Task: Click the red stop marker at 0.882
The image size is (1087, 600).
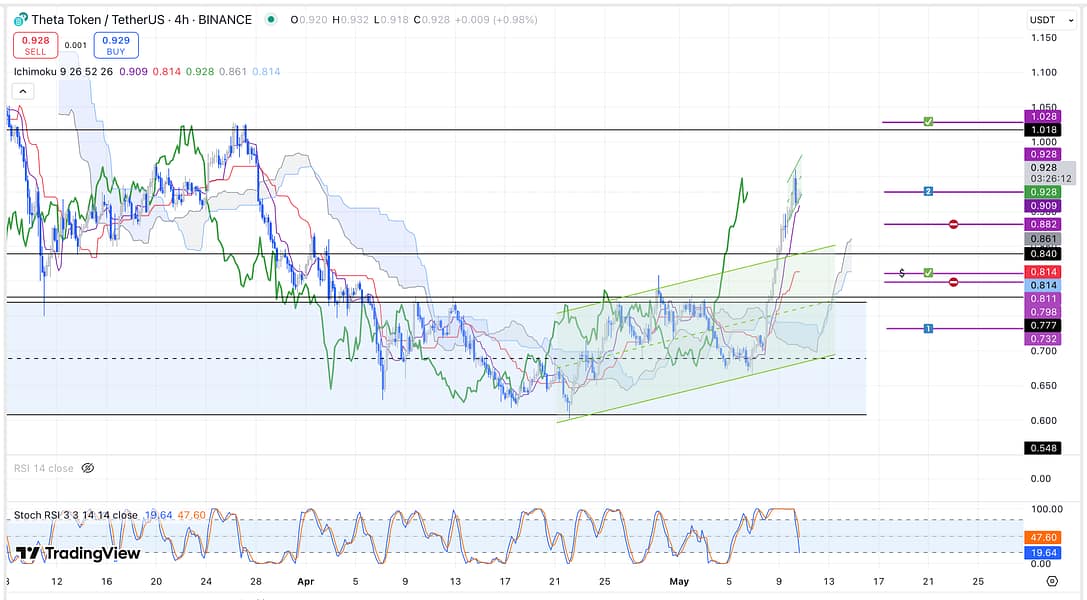Action: tap(953, 224)
